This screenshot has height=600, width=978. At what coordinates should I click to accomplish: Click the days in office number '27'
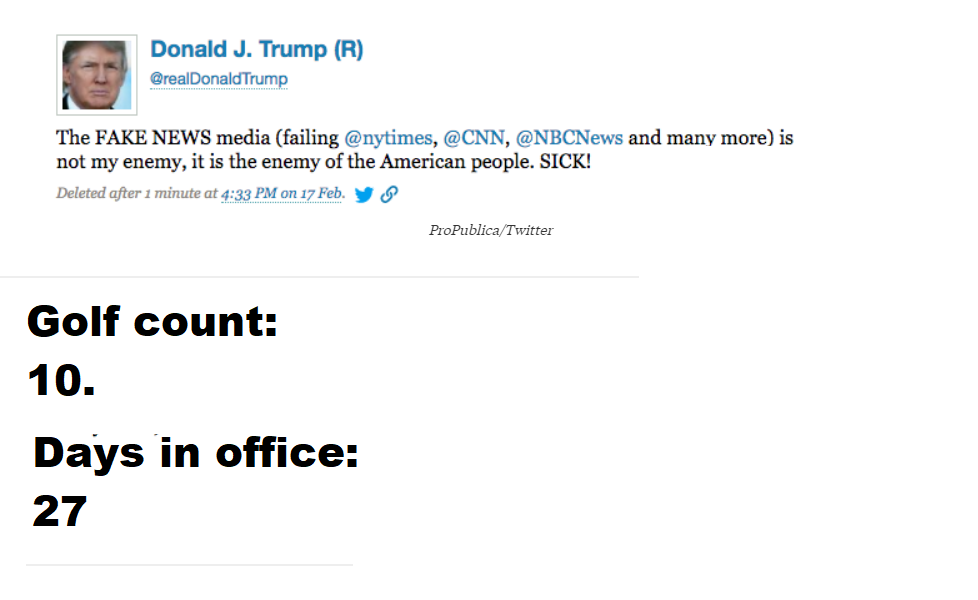(60, 512)
